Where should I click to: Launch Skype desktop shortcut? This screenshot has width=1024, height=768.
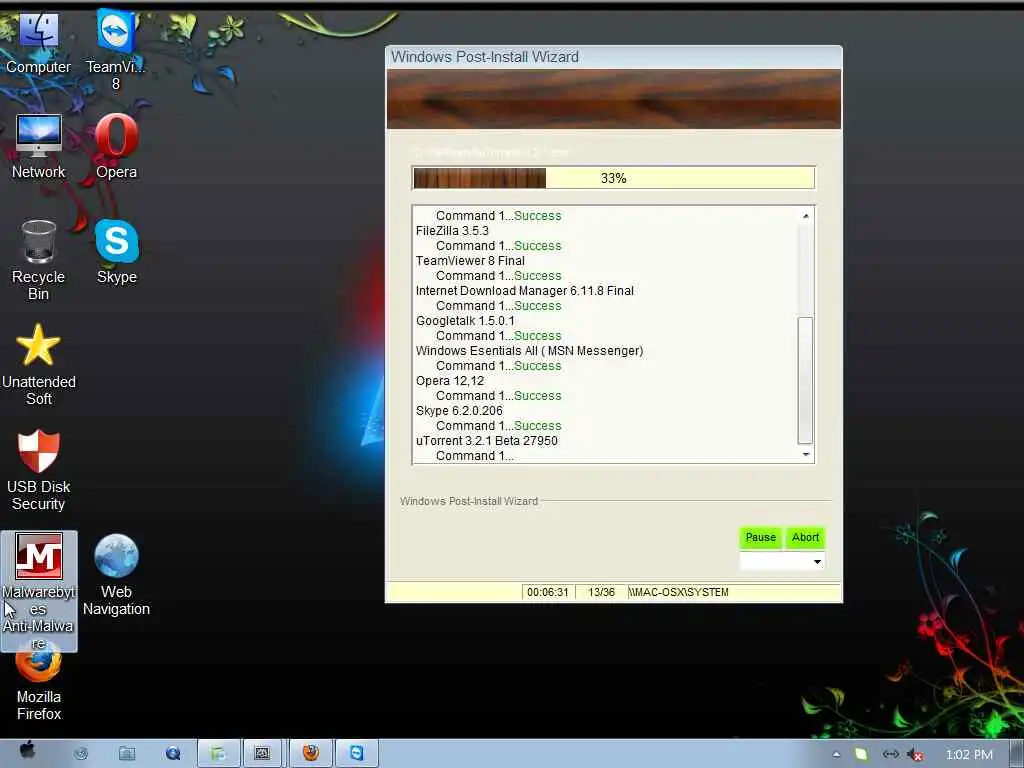(117, 252)
